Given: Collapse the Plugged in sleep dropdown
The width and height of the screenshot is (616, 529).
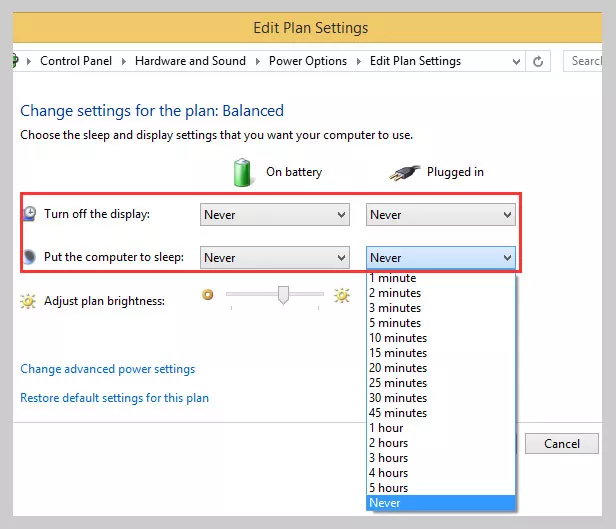Looking at the screenshot, I should coord(440,258).
